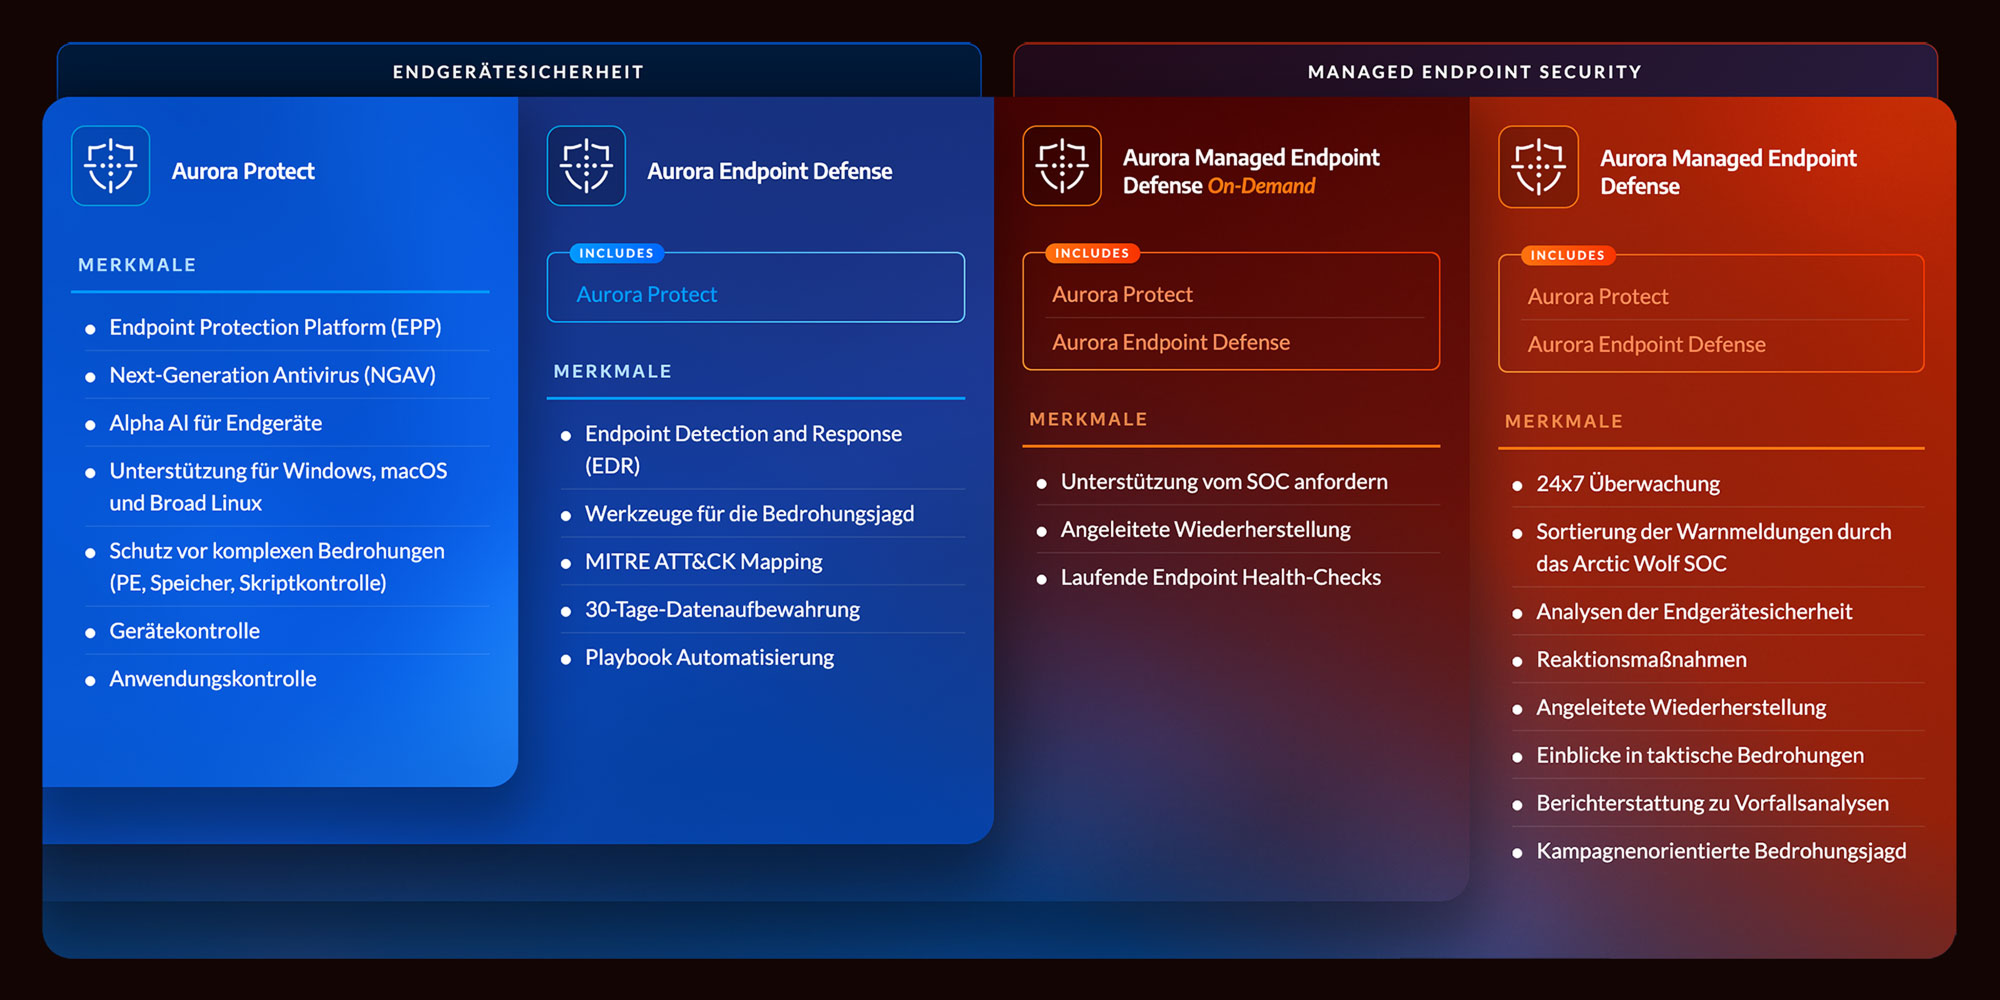Viewport: 2000px width, 1000px height.
Task: Click the On-Demand card's shield icon
Action: tap(1062, 166)
